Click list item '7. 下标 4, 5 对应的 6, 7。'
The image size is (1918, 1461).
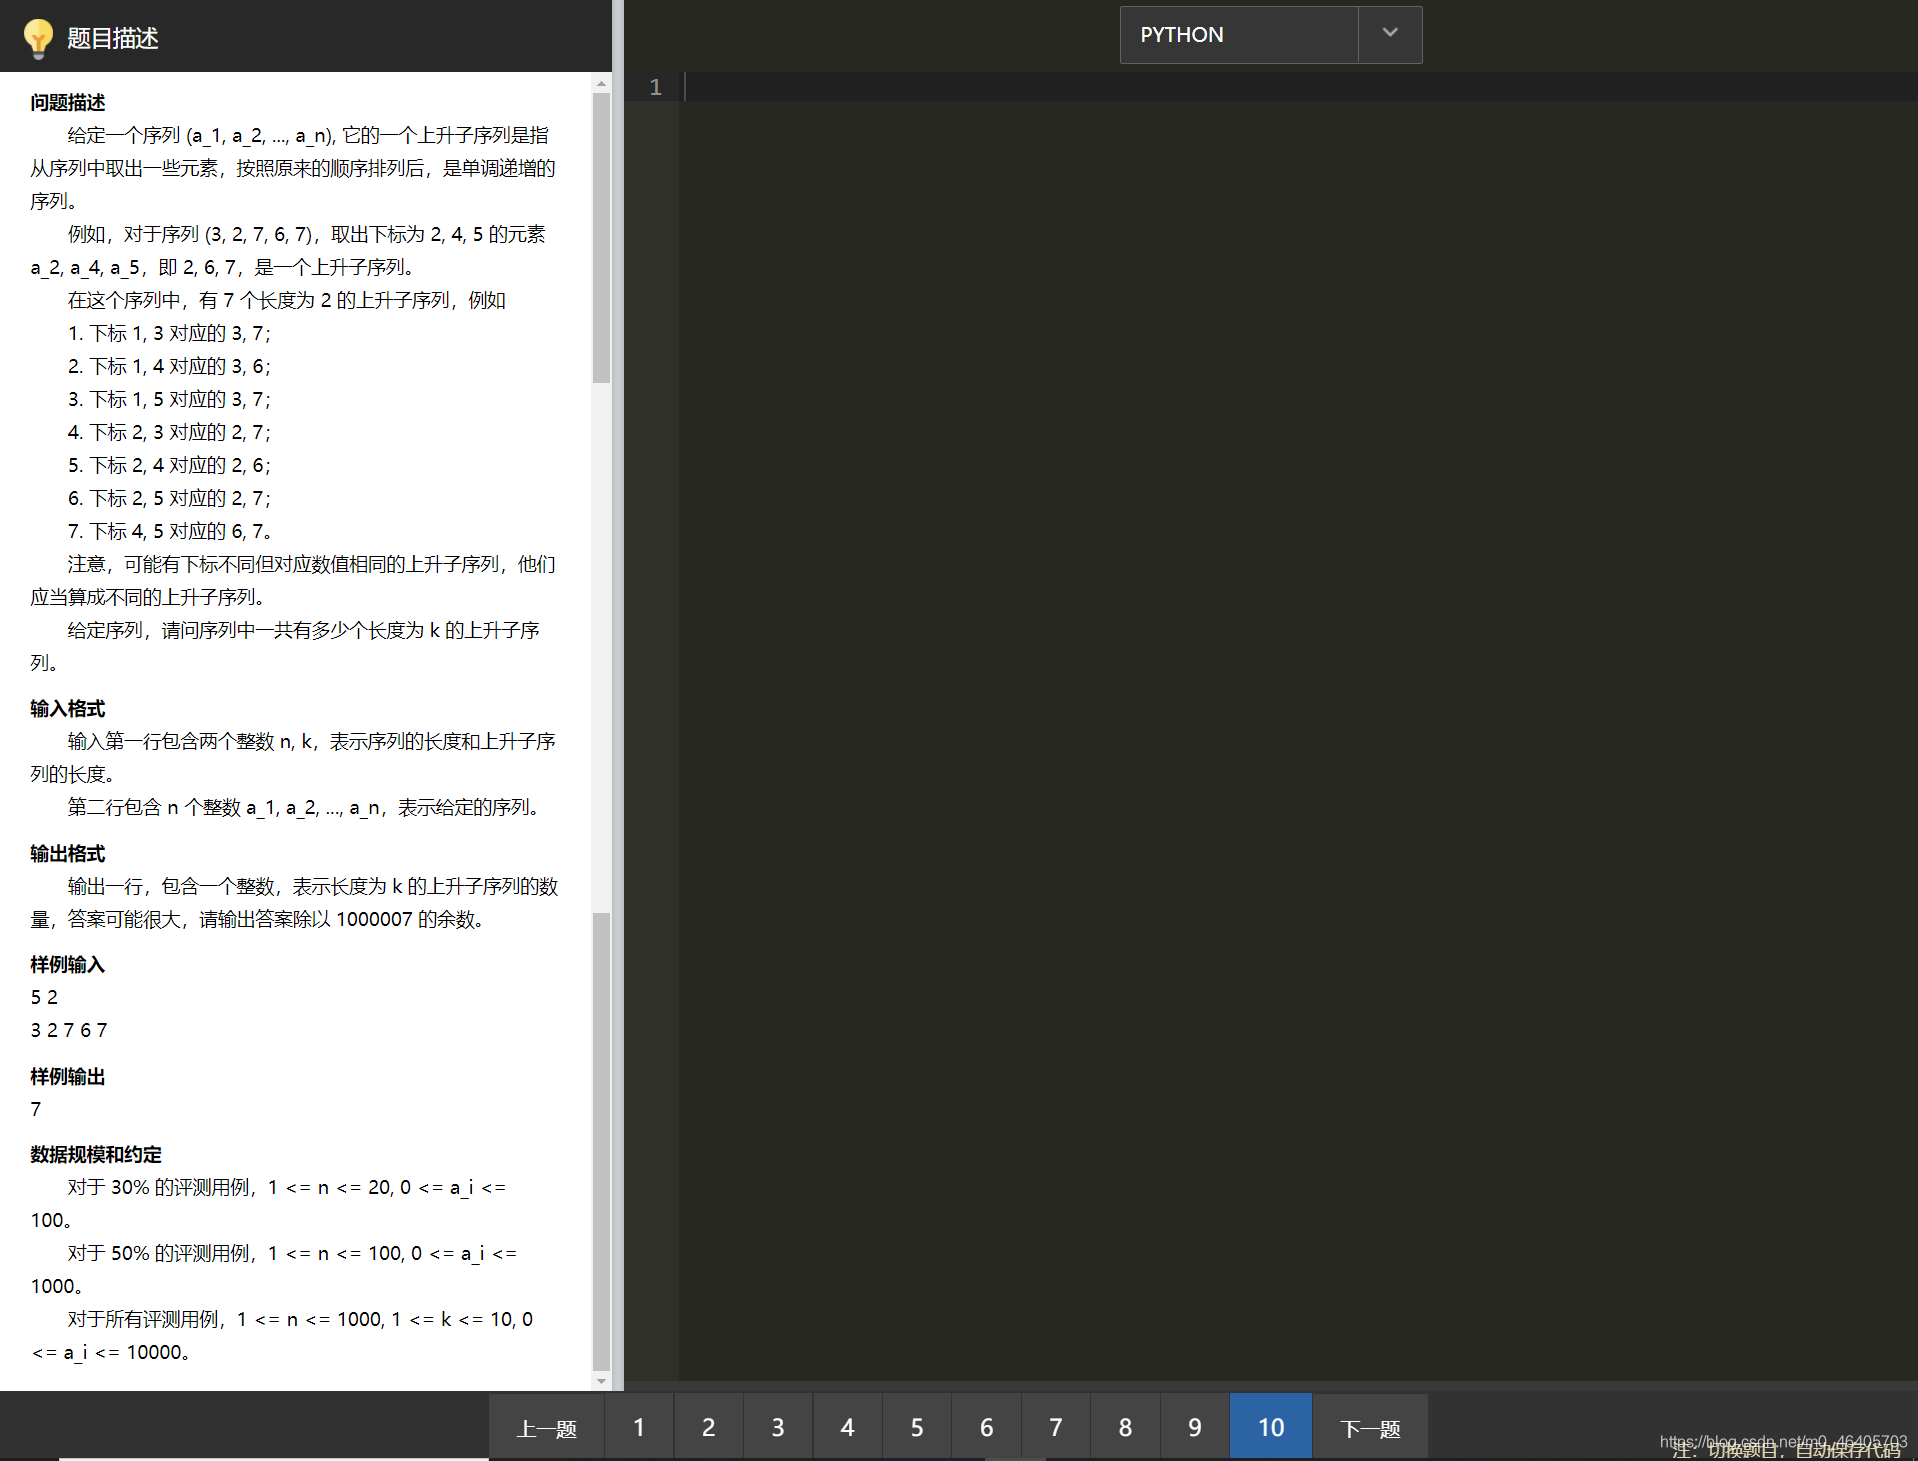coord(169,531)
